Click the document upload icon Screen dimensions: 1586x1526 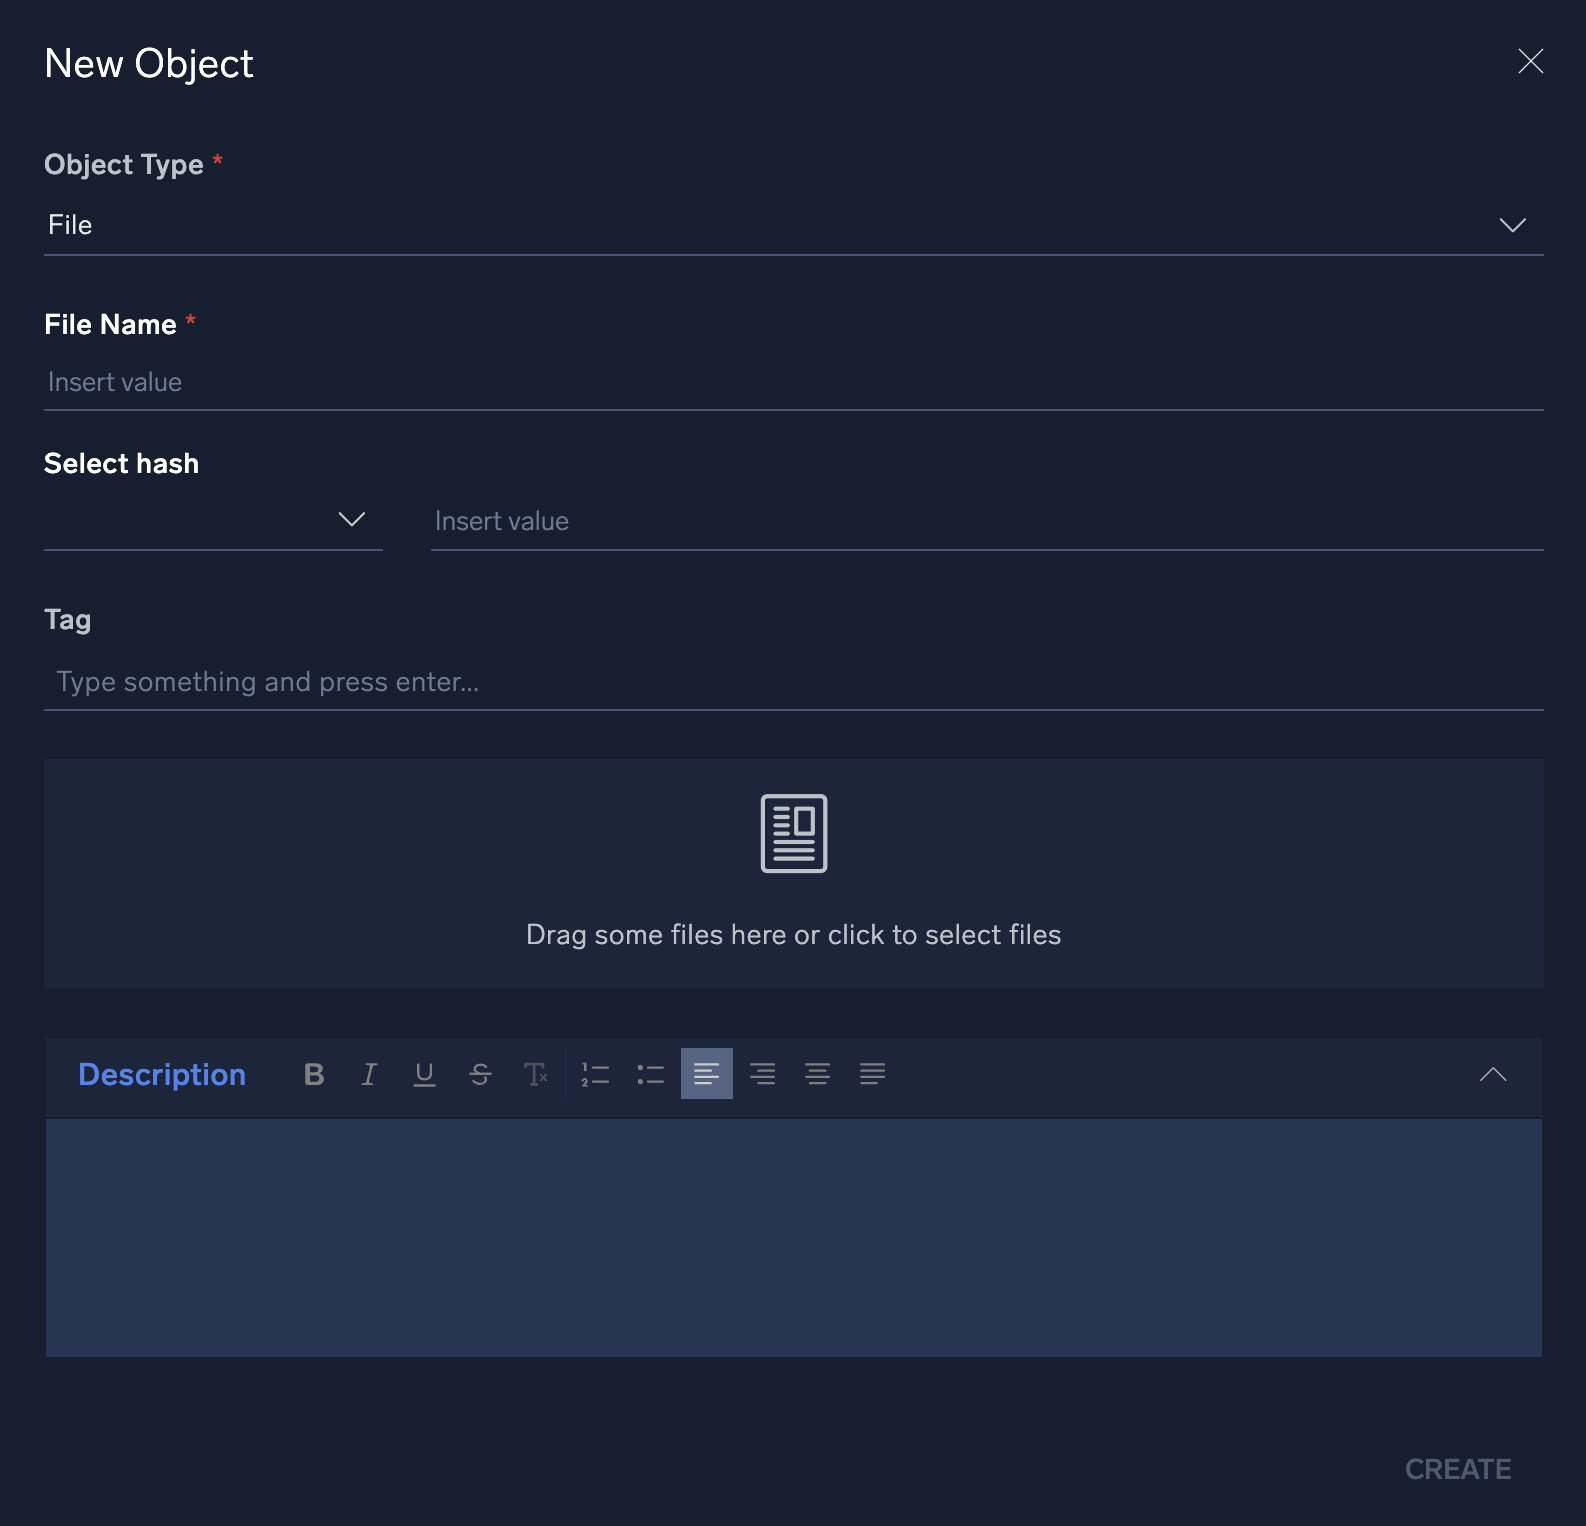(794, 833)
